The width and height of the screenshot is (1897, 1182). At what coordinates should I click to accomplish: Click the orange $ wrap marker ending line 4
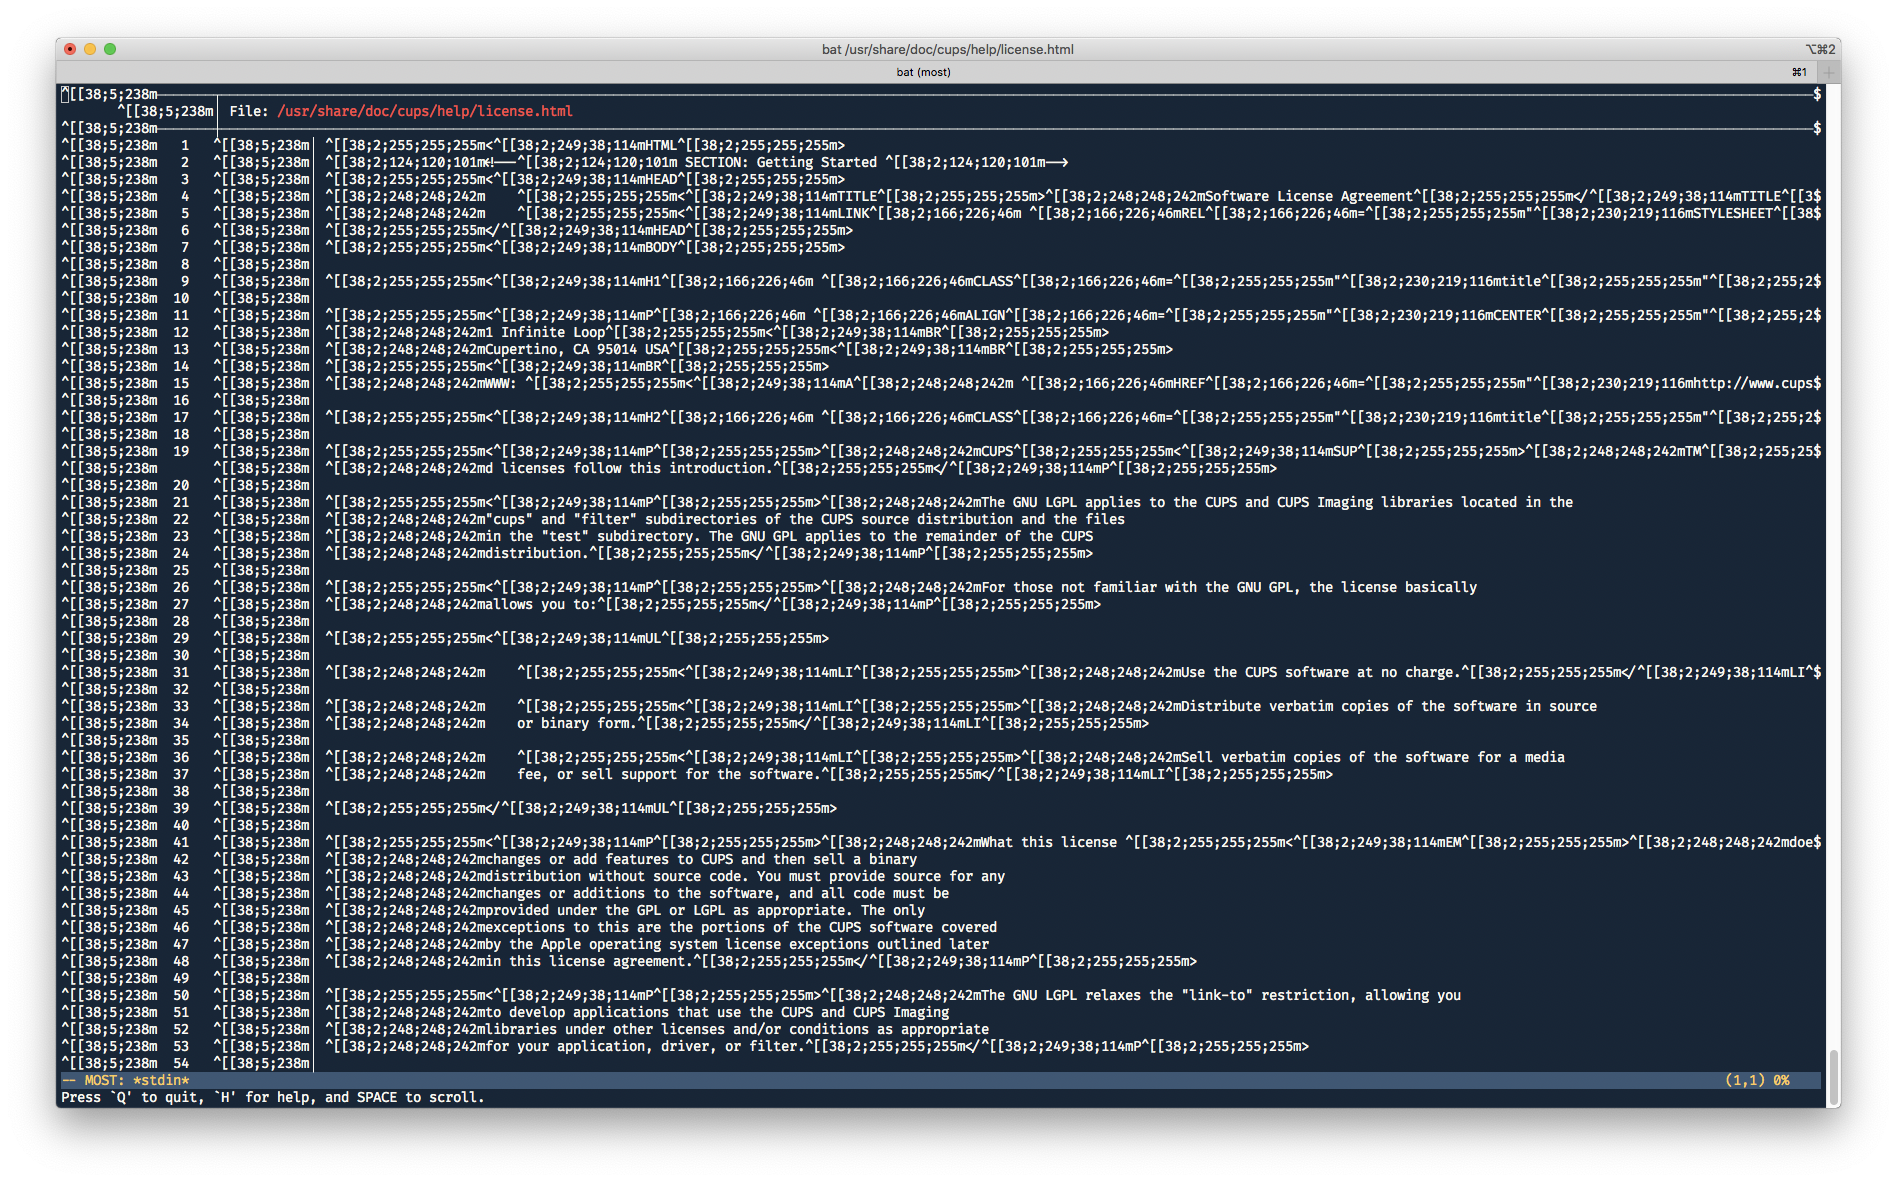pyautogui.click(x=1816, y=196)
